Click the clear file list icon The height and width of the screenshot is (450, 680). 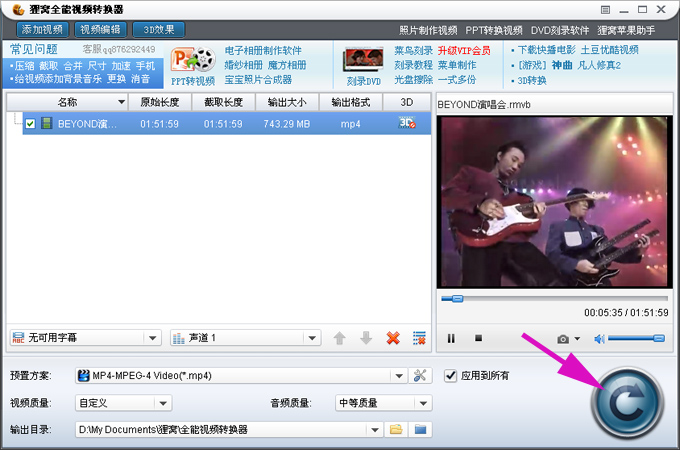[419, 338]
